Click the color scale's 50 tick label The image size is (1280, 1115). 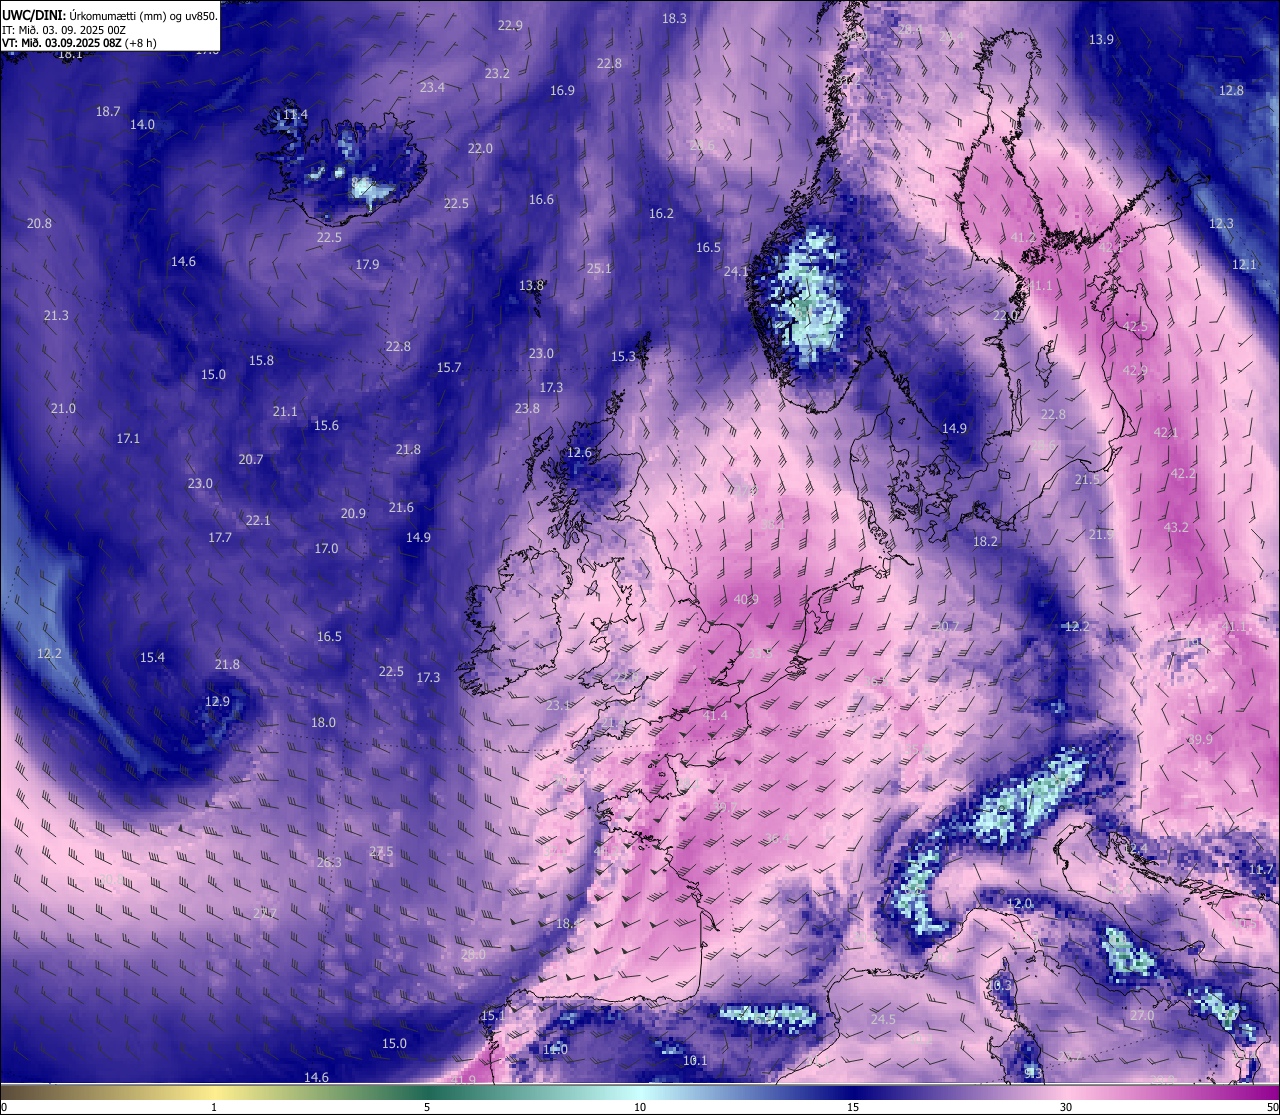1271,1107
